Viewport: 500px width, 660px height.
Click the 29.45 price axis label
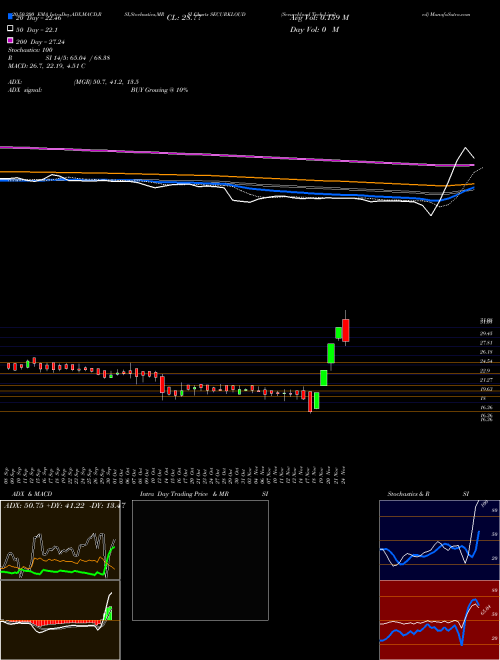(x=486, y=333)
